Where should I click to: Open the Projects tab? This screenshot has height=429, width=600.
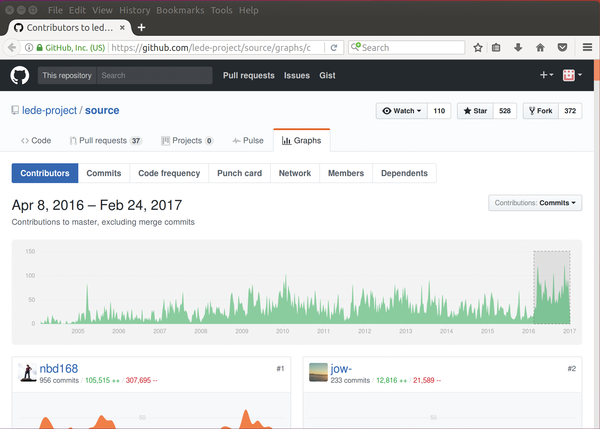[187, 140]
